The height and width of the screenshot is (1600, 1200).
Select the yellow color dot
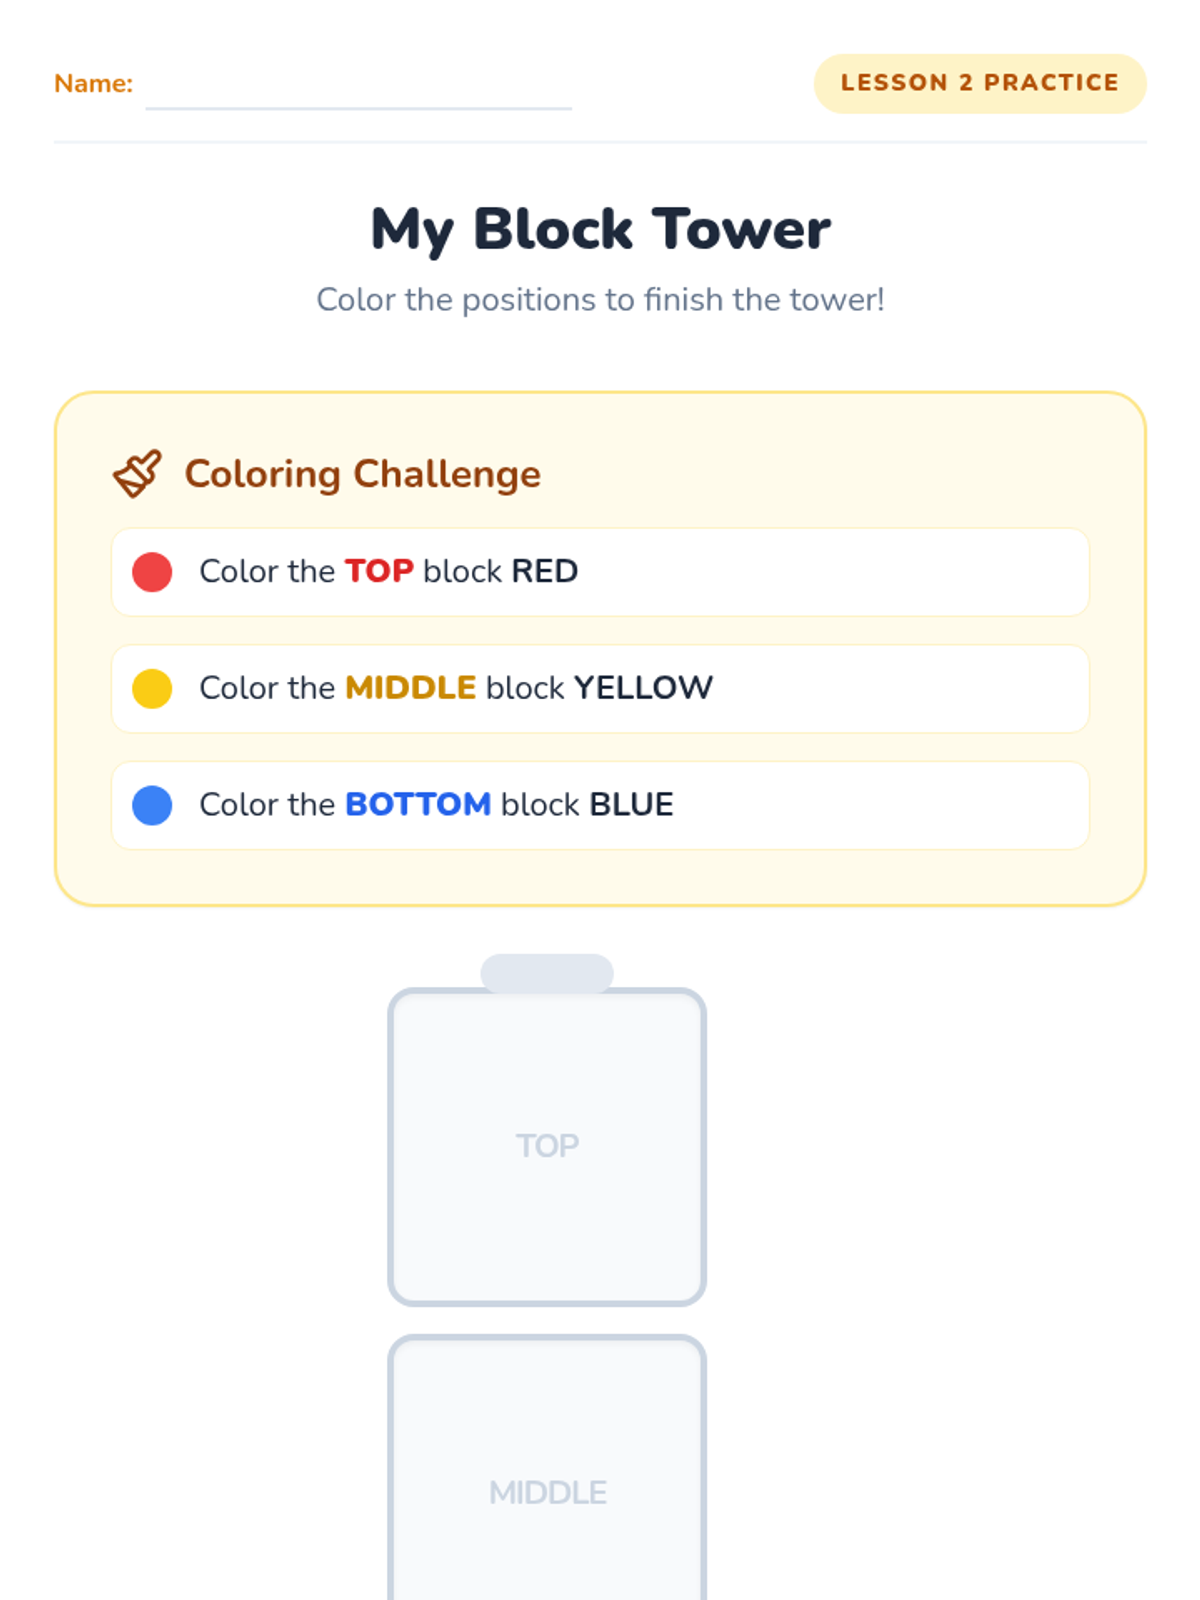point(152,689)
